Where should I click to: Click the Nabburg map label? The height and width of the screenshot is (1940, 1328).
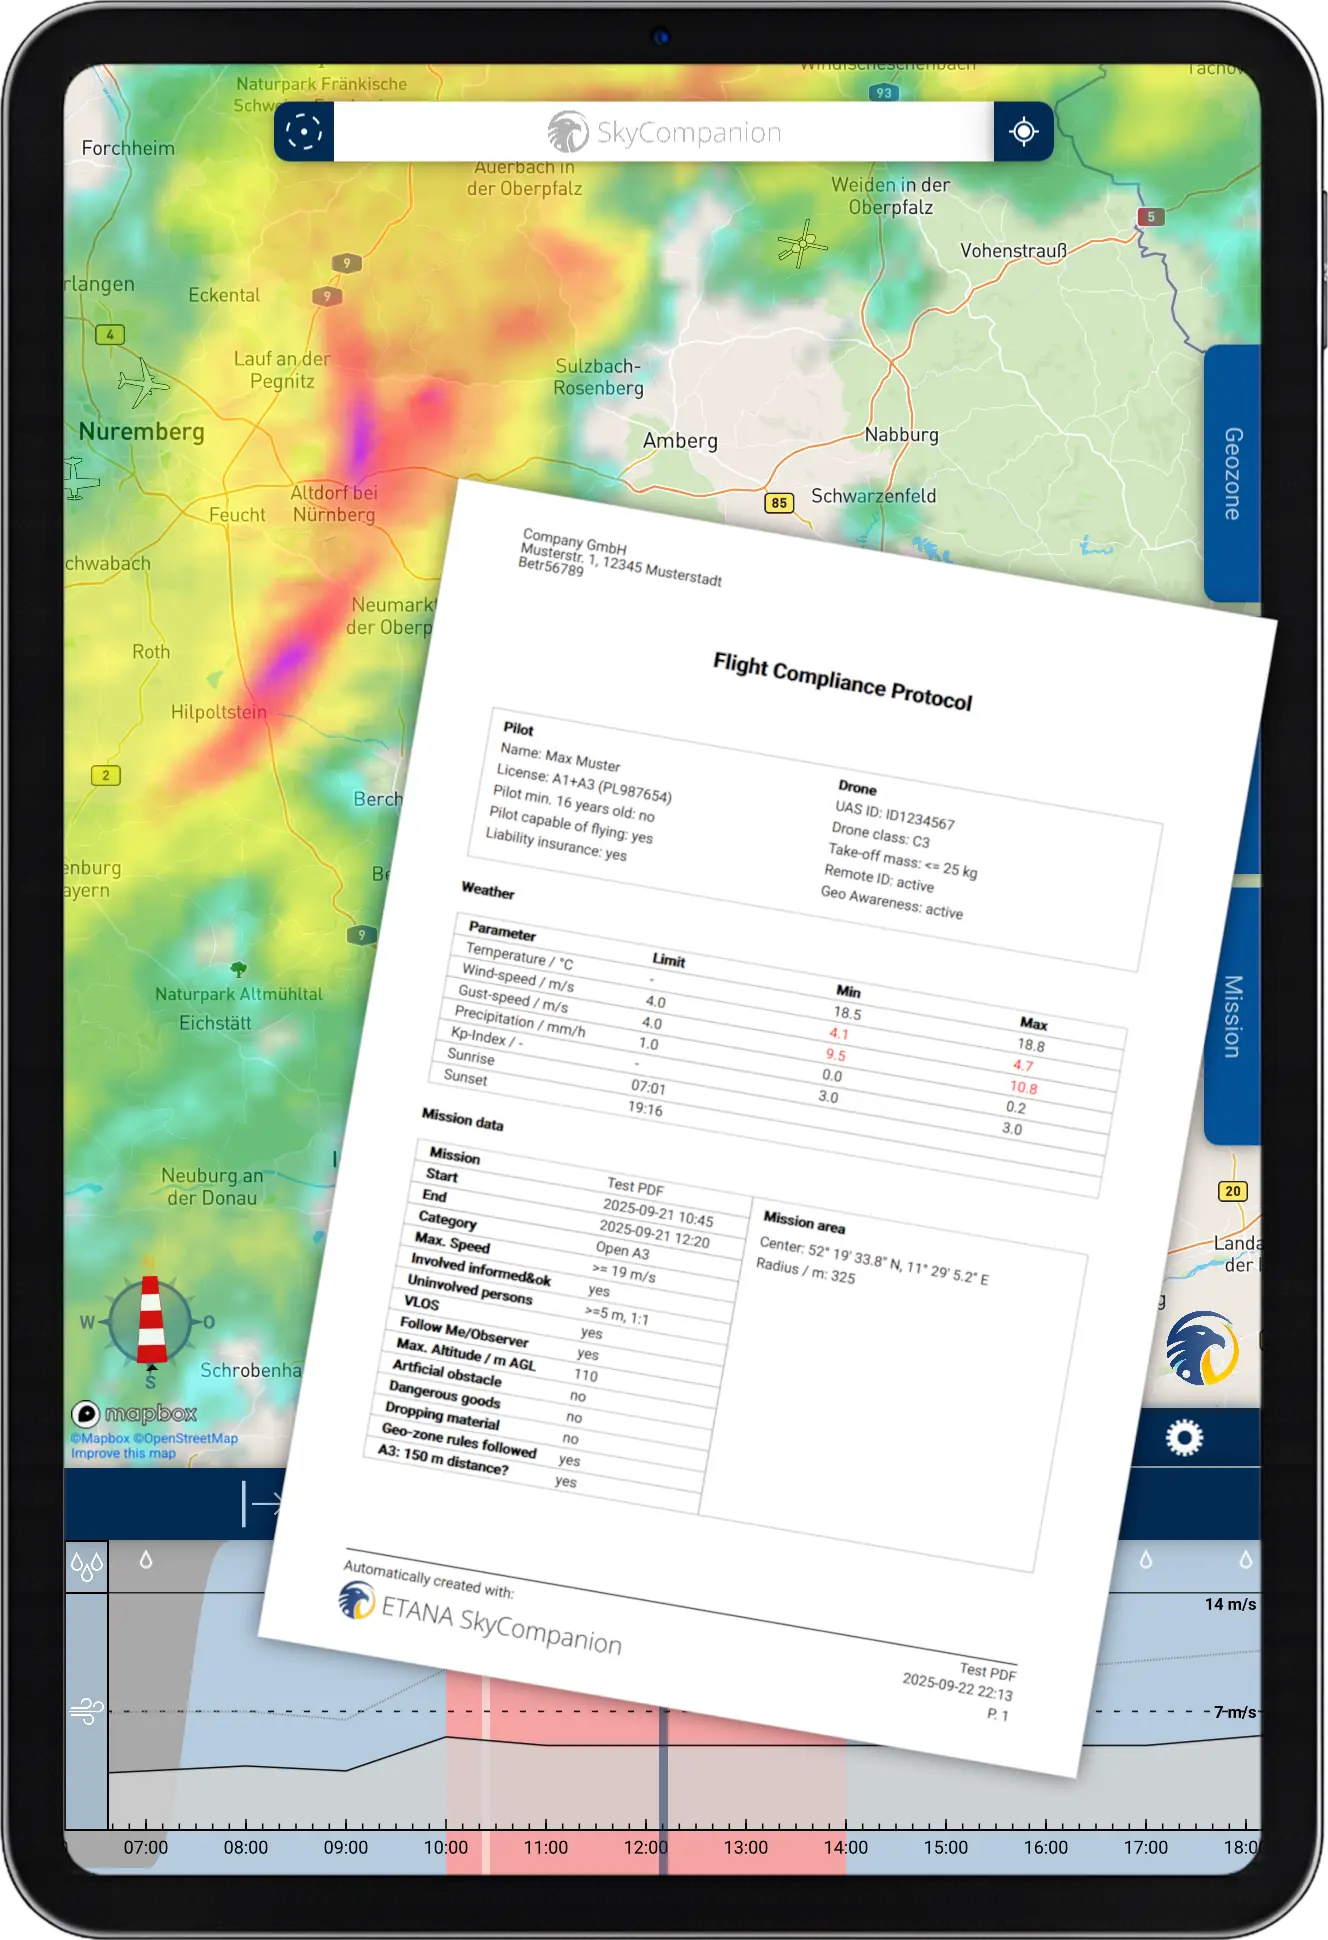click(x=902, y=435)
